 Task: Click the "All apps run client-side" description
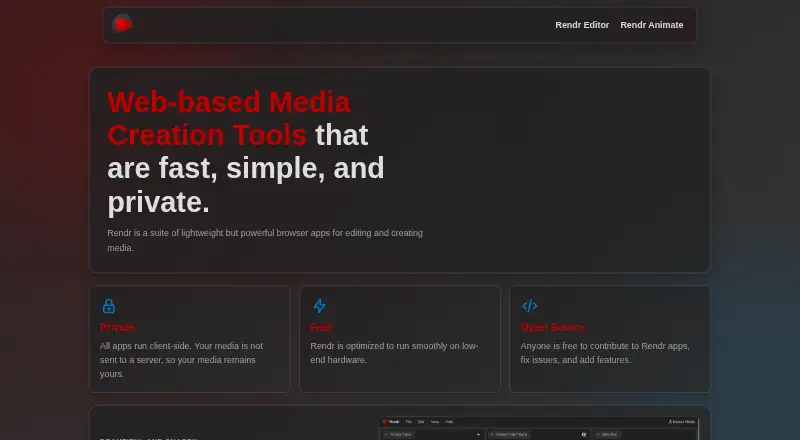point(182,360)
